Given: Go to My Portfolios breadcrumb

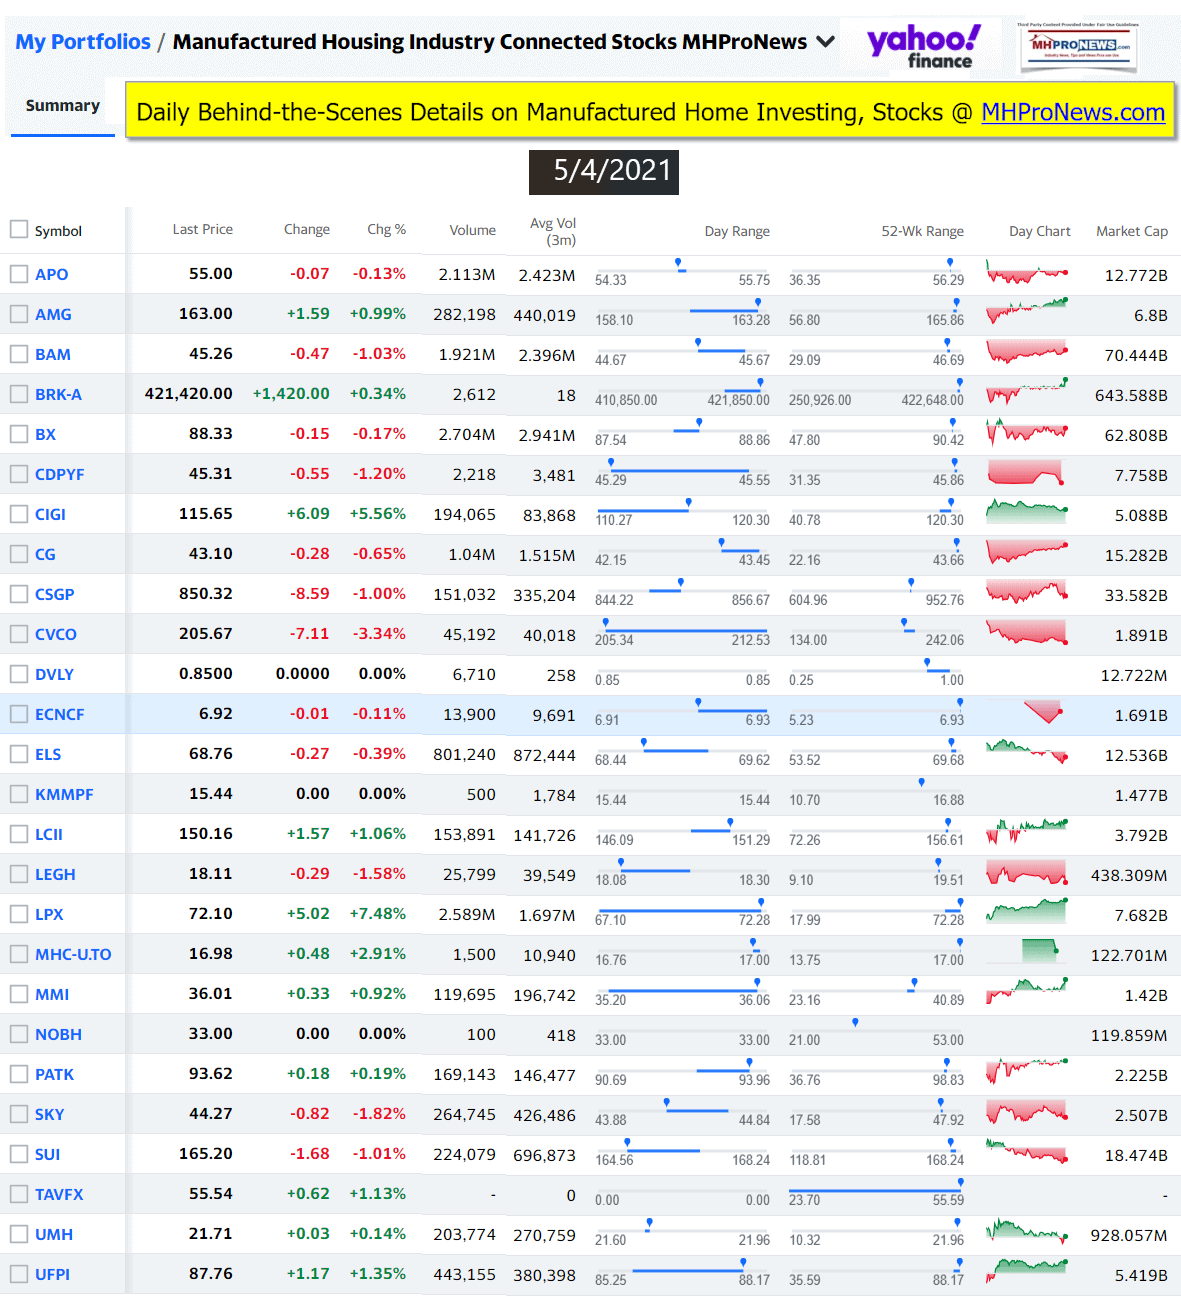Looking at the screenshot, I should [x=83, y=42].
